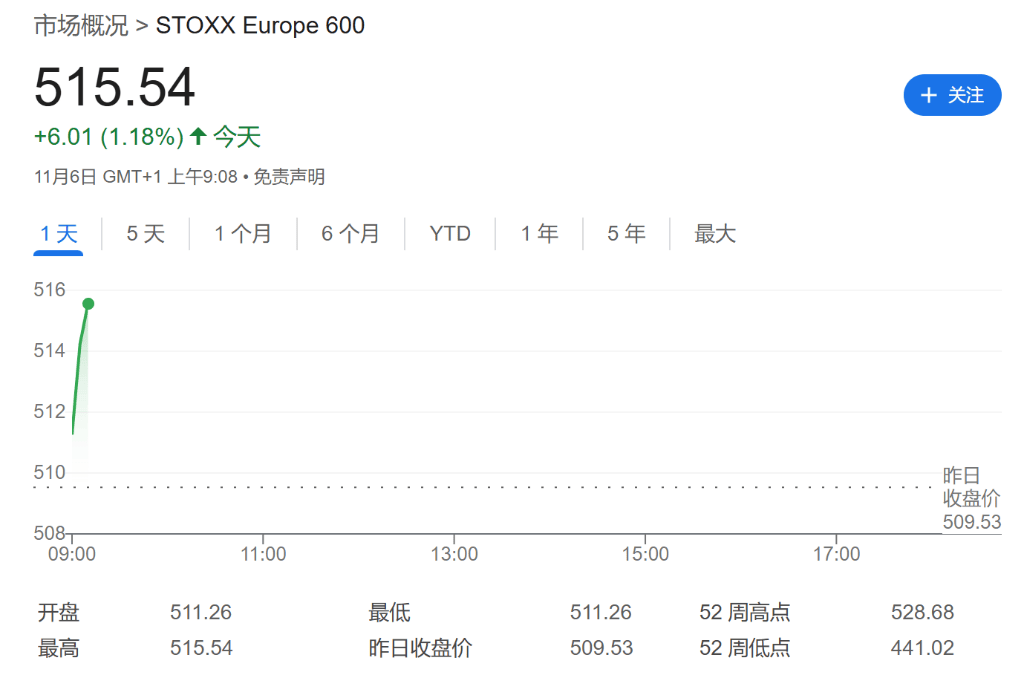Click the 关注 follow button
Viewport: 1024px width, 682px height.
click(x=952, y=95)
